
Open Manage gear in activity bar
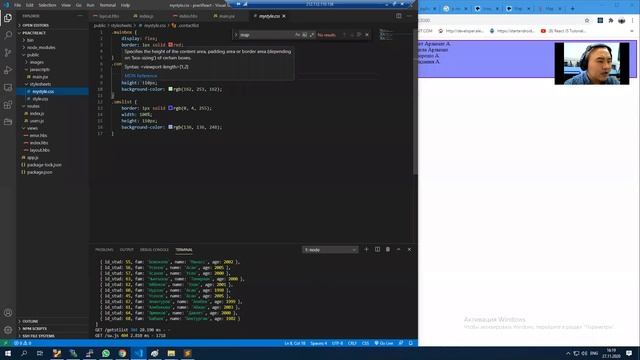[8, 330]
